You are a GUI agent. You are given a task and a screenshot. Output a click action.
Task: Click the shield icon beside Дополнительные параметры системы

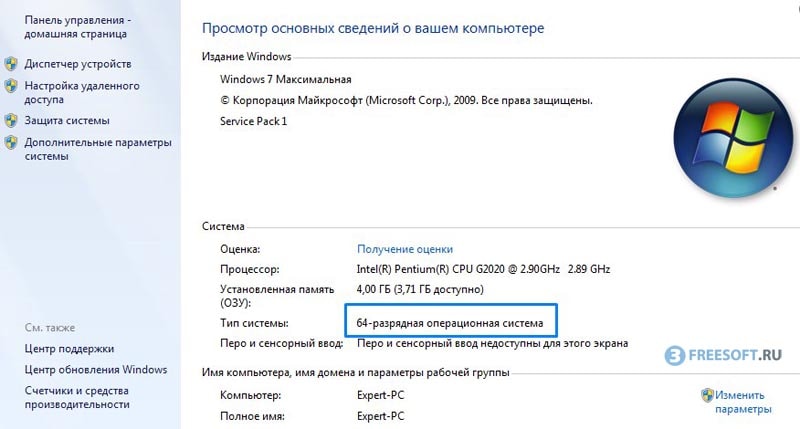tap(11, 142)
